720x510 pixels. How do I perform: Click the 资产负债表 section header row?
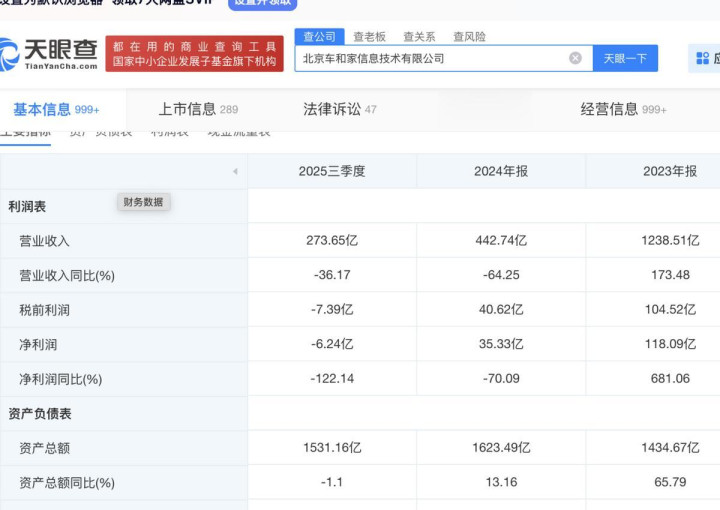click(40, 413)
